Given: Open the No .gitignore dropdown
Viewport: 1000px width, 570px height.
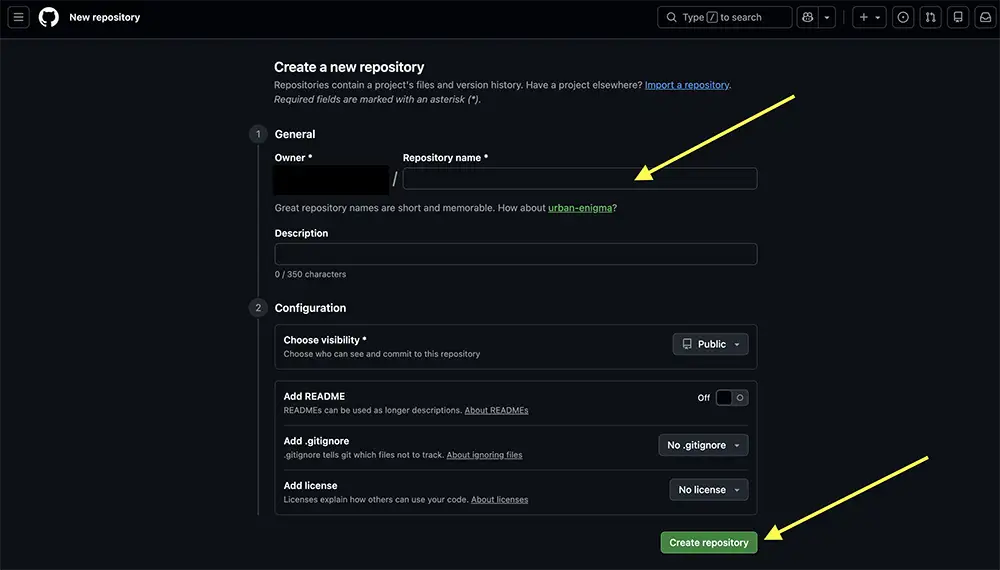Looking at the screenshot, I should tap(703, 445).
